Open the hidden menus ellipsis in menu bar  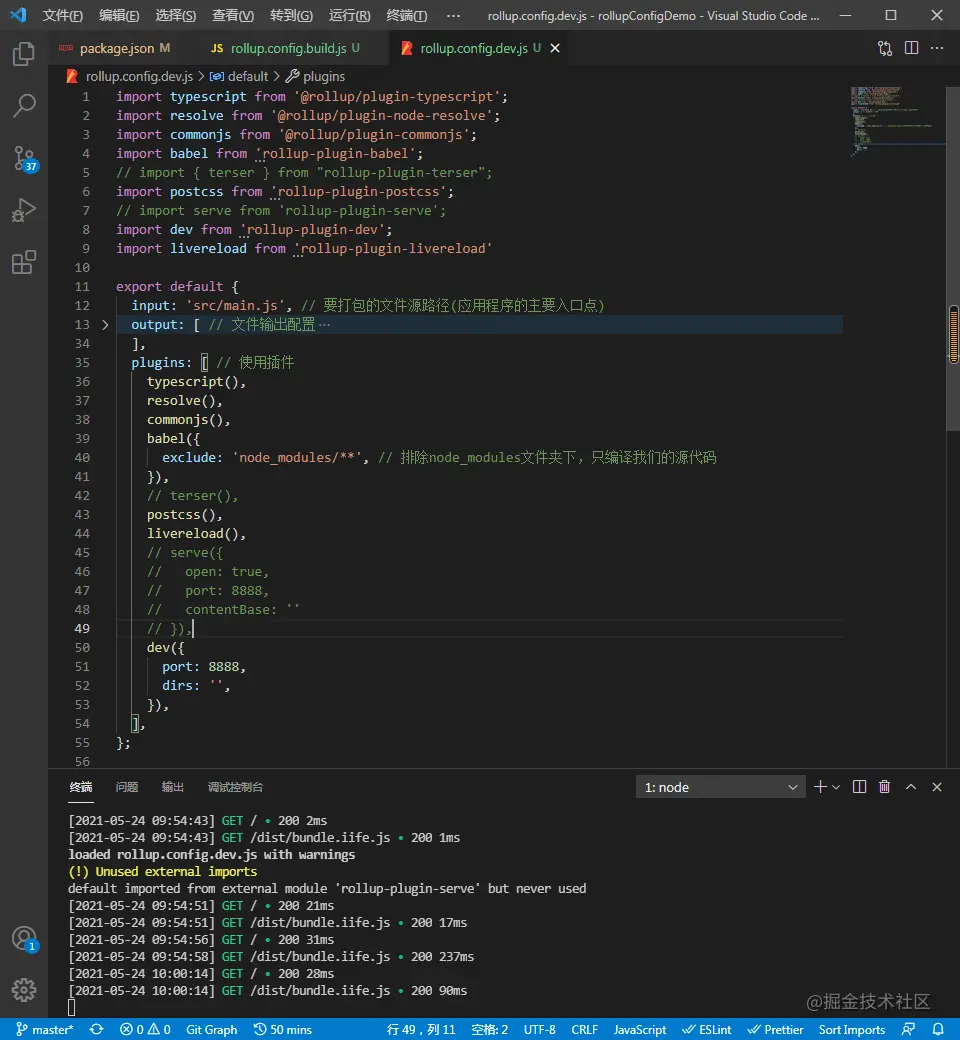[x=453, y=15]
